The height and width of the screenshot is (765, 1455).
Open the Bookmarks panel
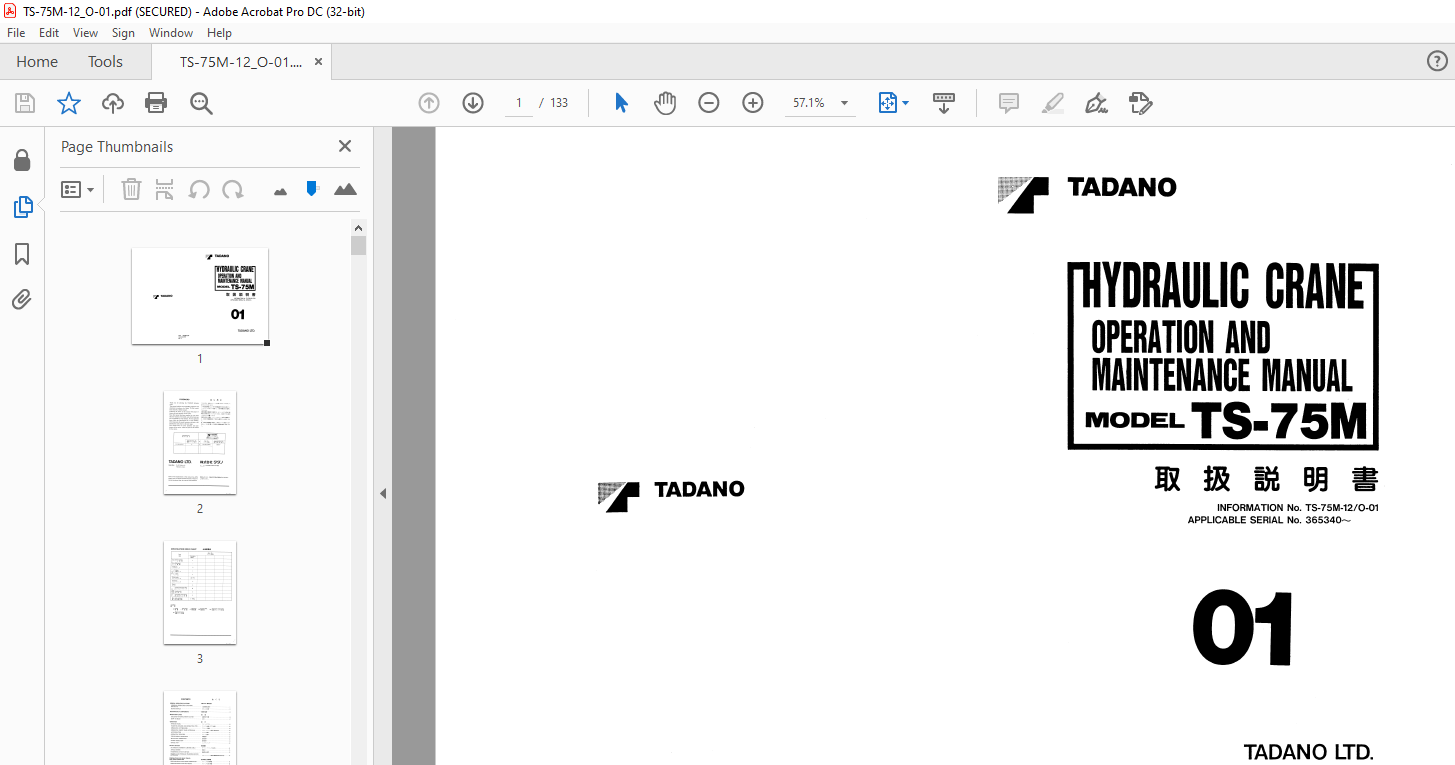coord(22,254)
